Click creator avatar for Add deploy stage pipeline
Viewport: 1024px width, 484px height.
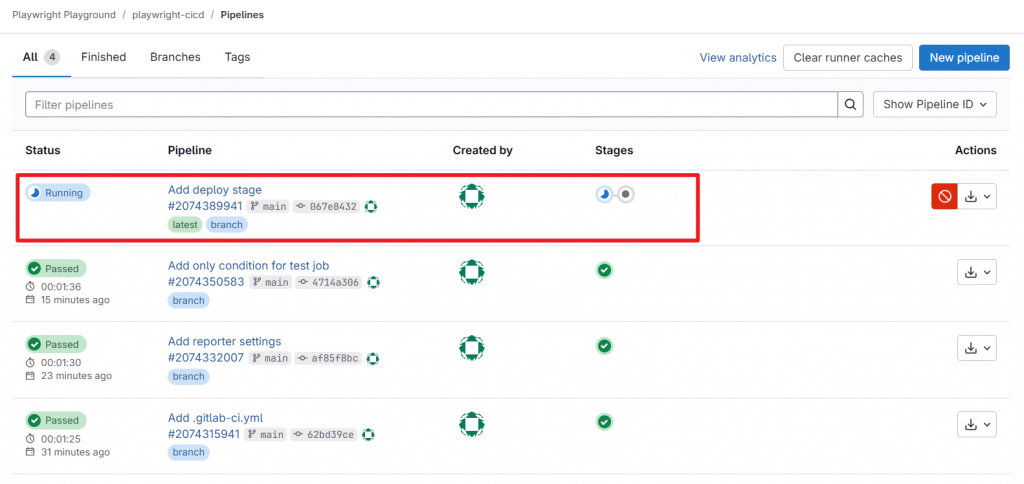tap(472, 196)
